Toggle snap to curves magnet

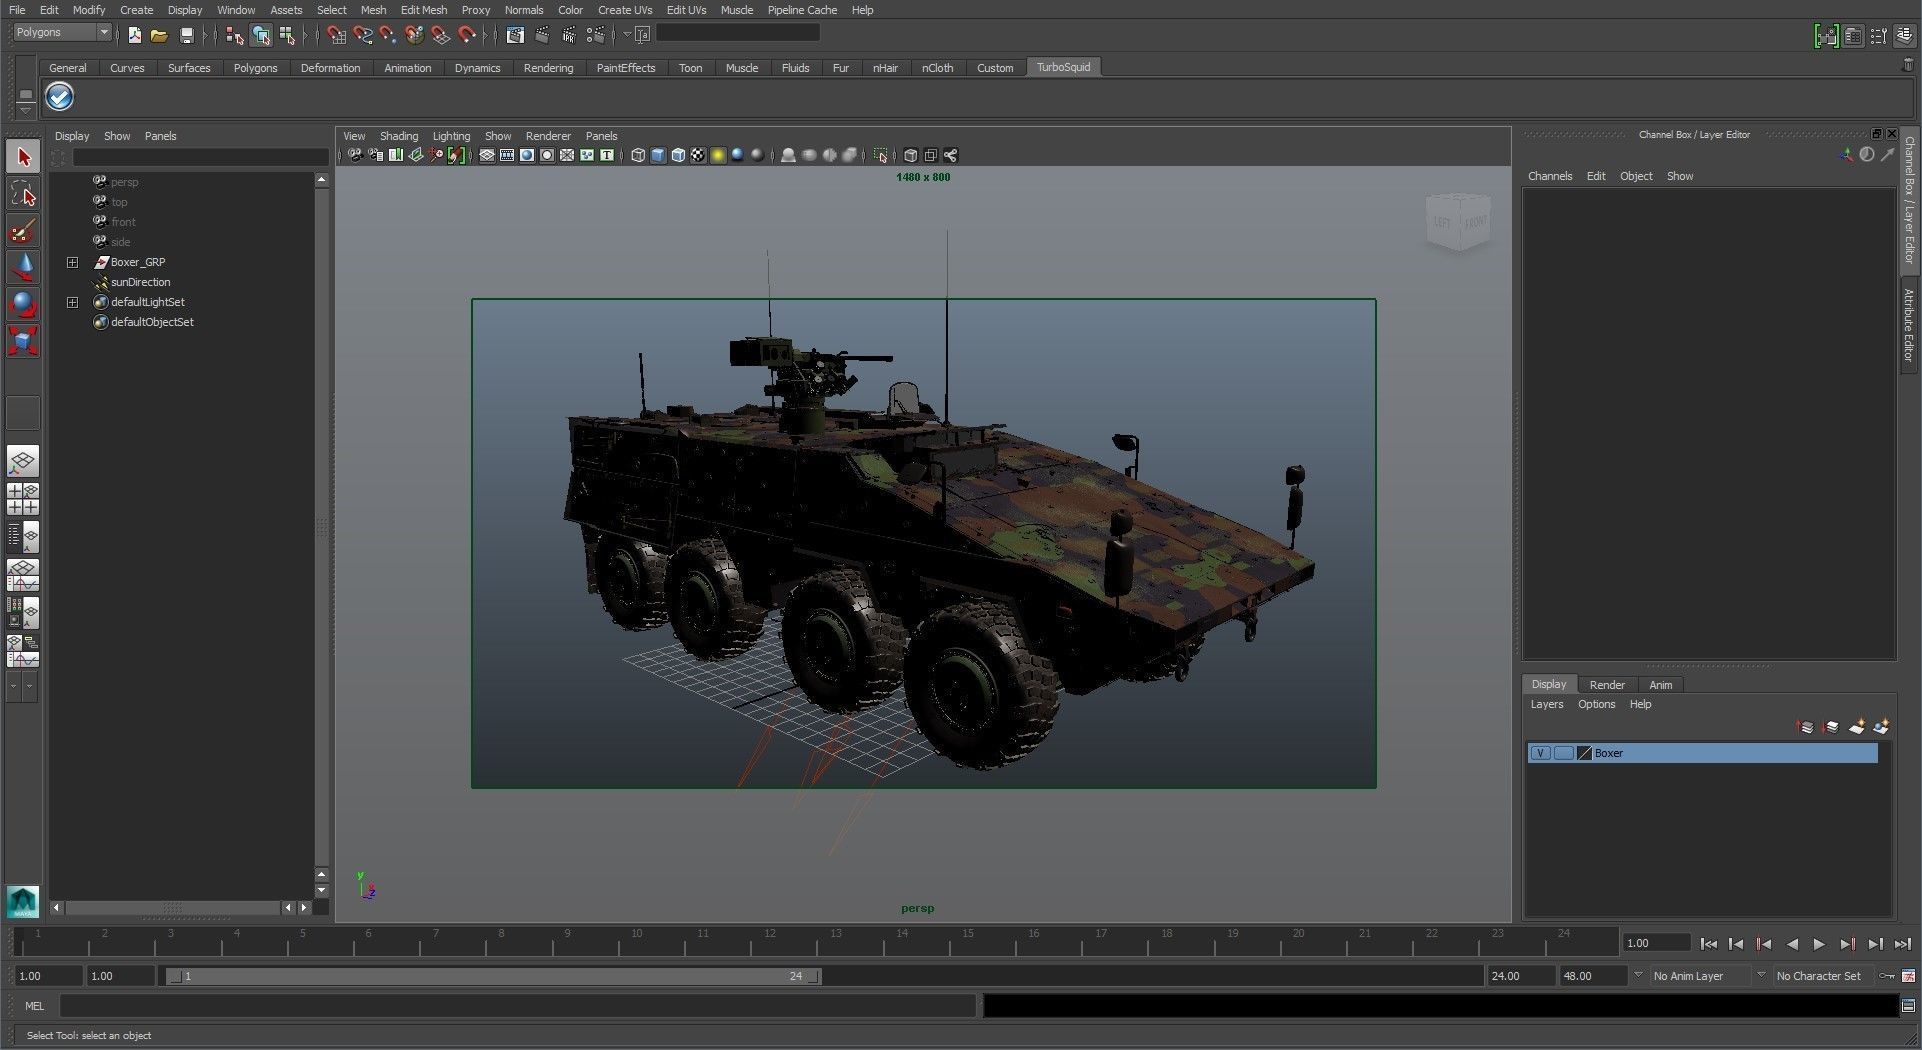tap(363, 35)
